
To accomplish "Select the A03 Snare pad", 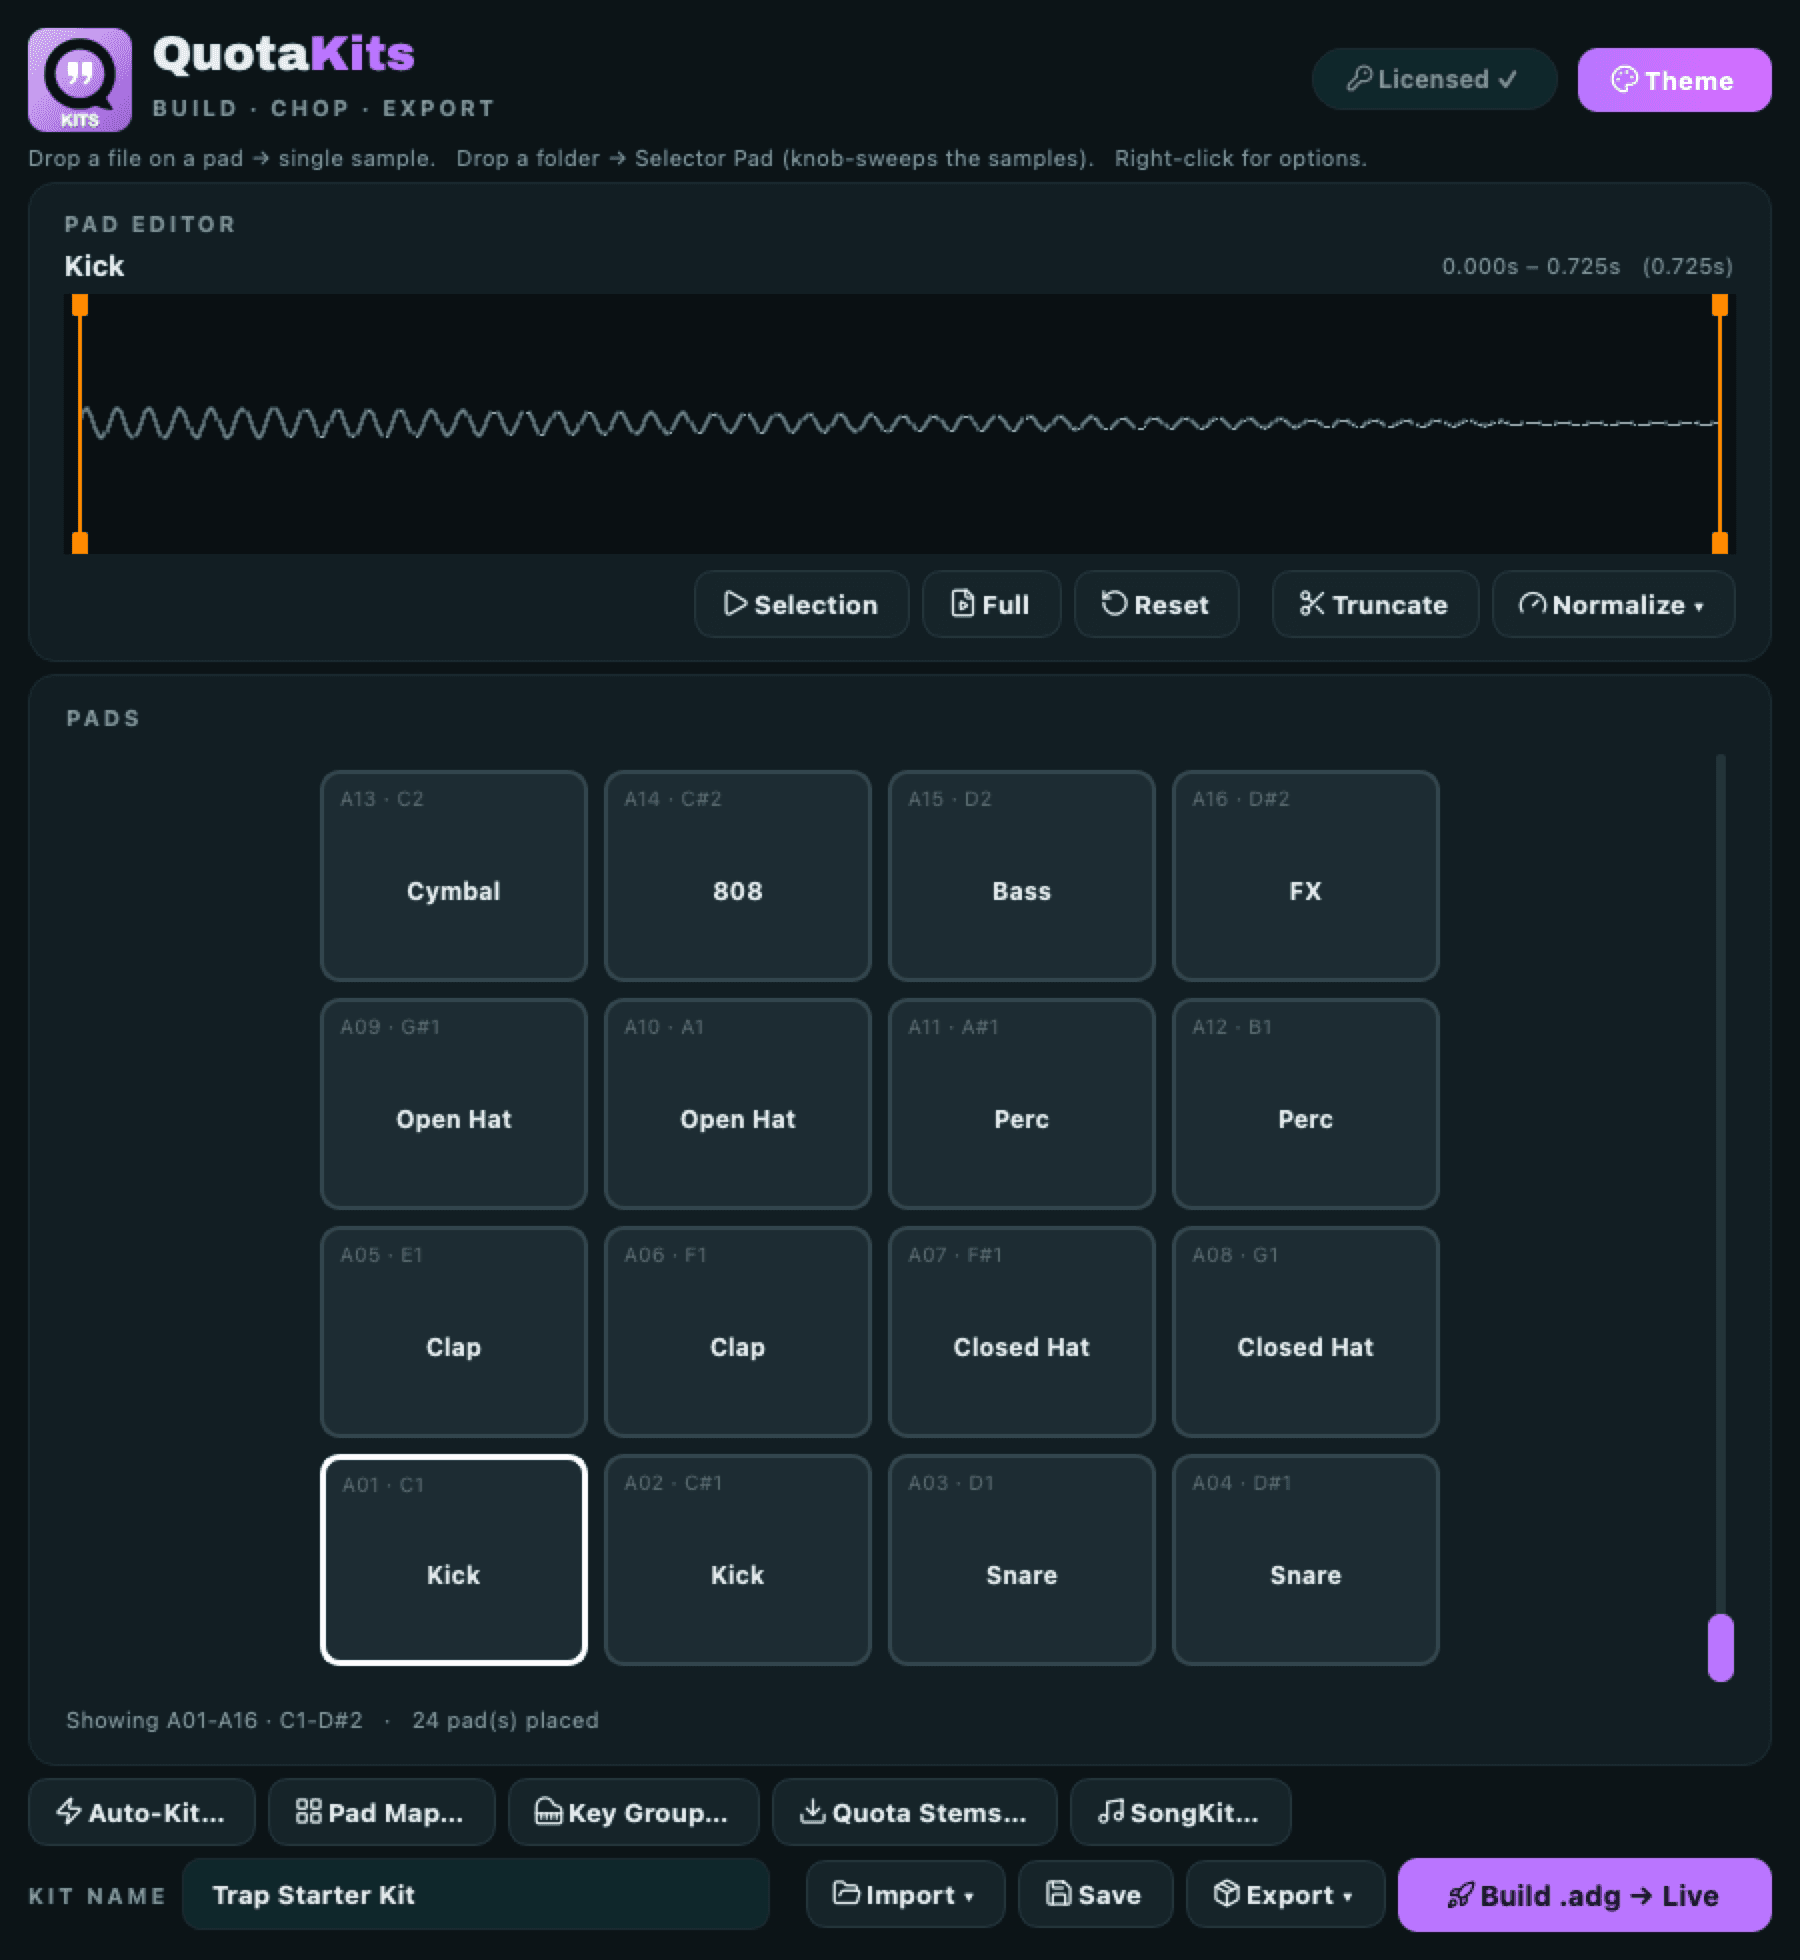I will [x=1022, y=1560].
